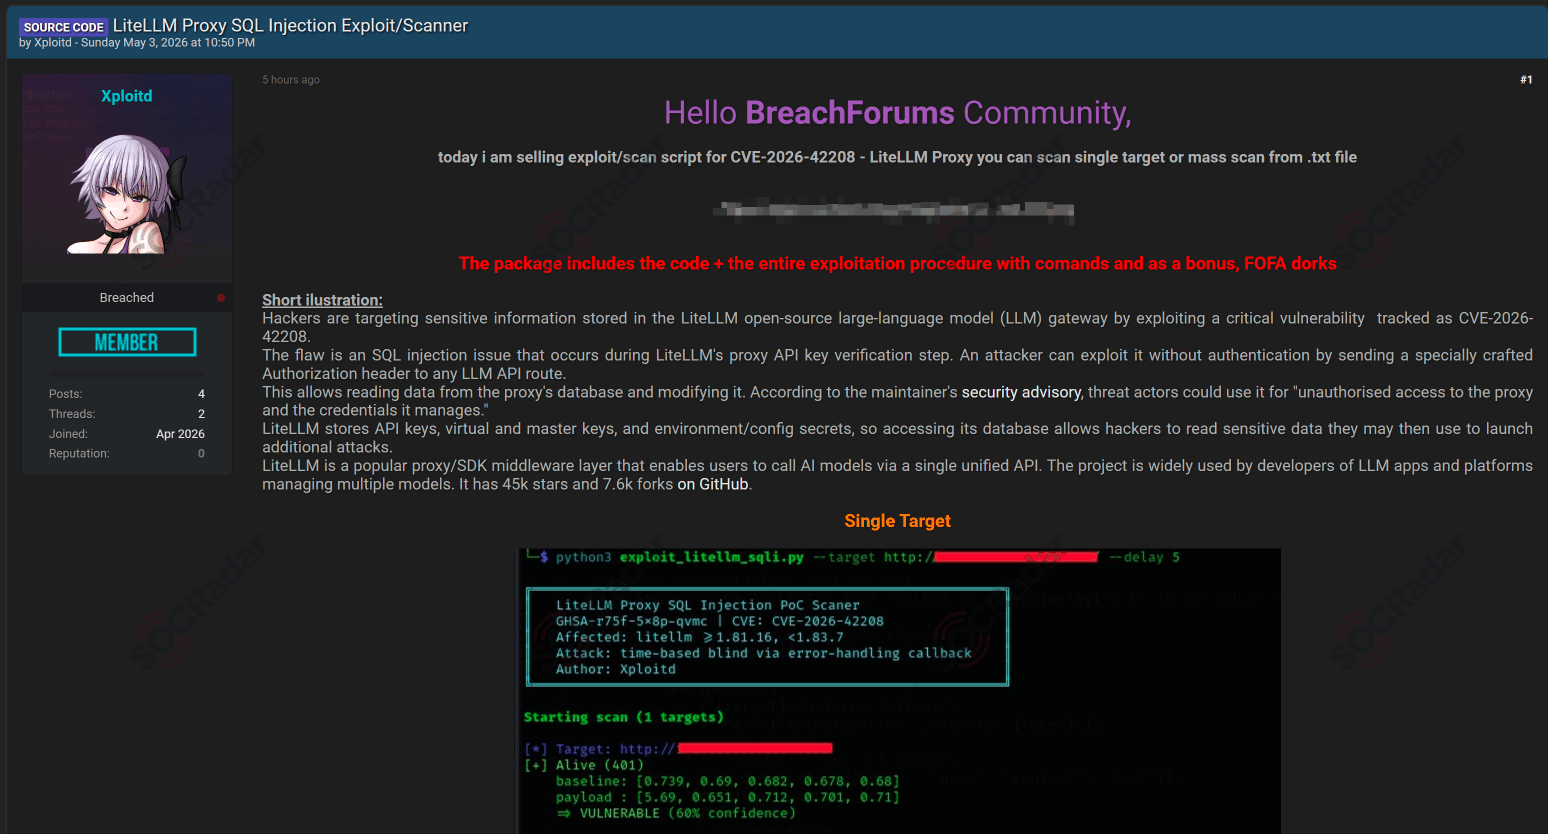Click the Threads count value 2
The width and height of the screenshot is (1548, 834).
point(201,414)
